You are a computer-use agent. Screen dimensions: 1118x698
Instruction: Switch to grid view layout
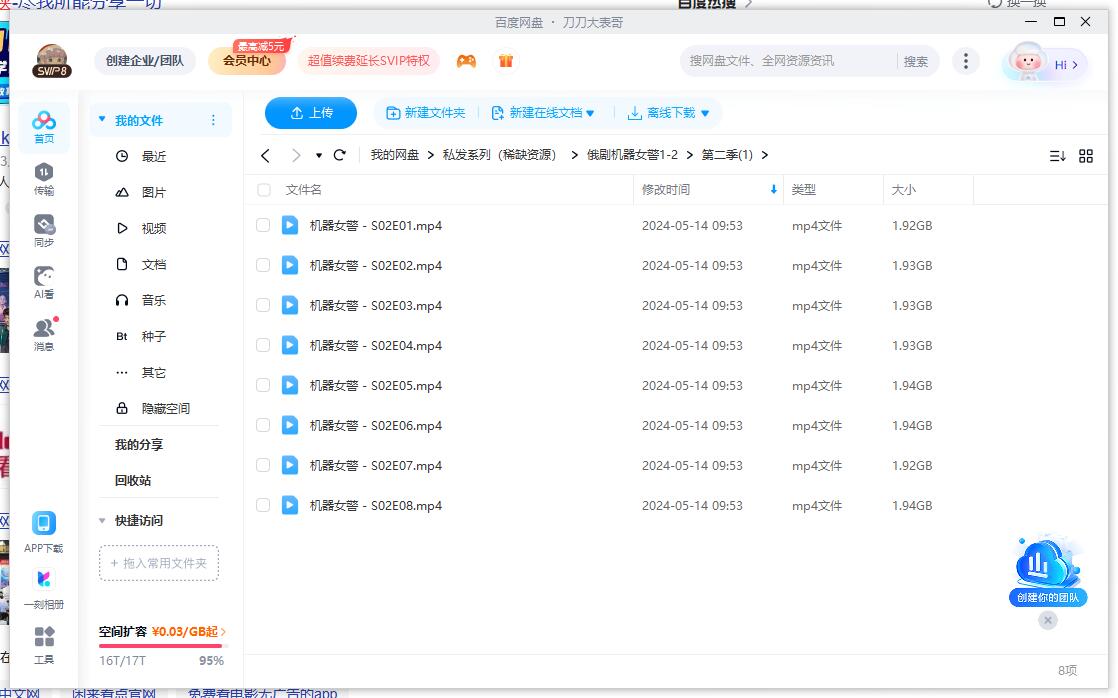pyautogui.click(x=1086, y=155)
